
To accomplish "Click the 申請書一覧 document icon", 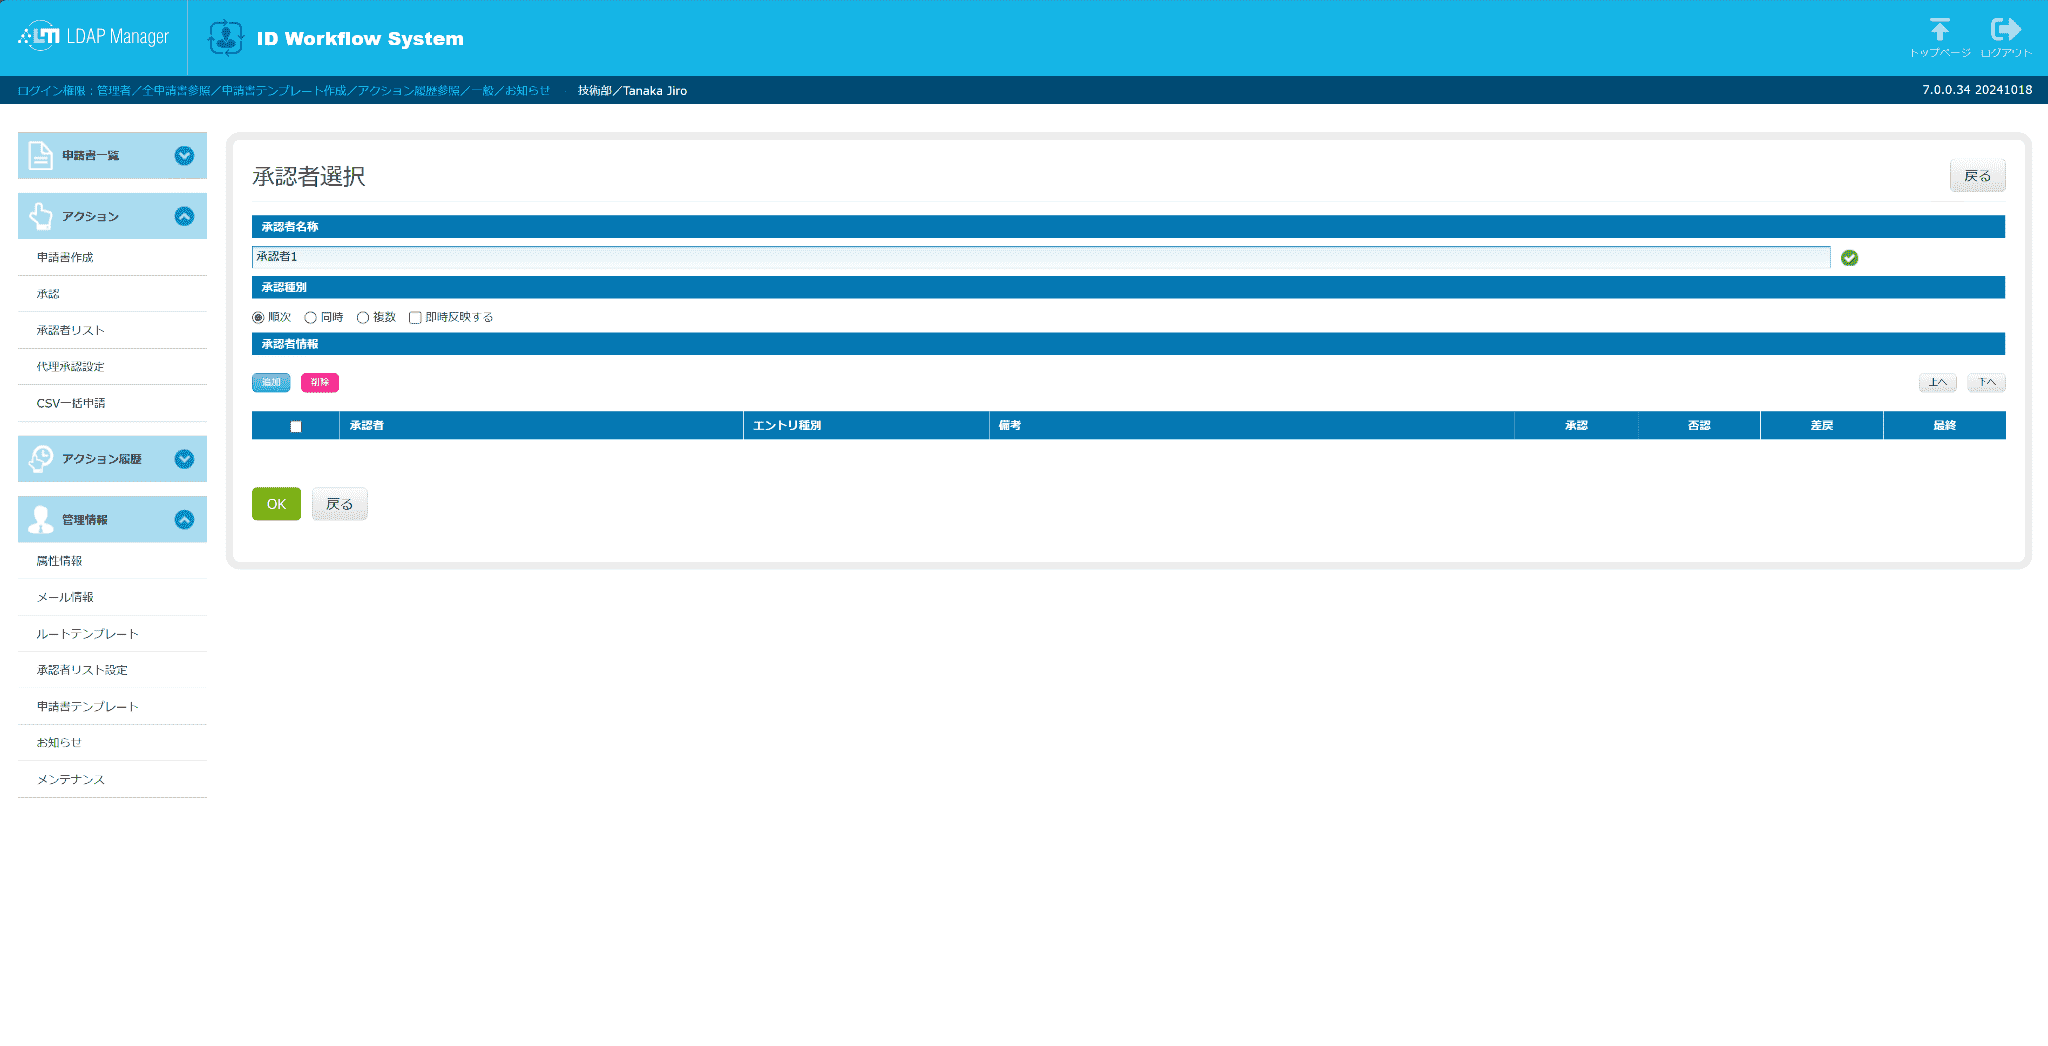I will point(41,156).
